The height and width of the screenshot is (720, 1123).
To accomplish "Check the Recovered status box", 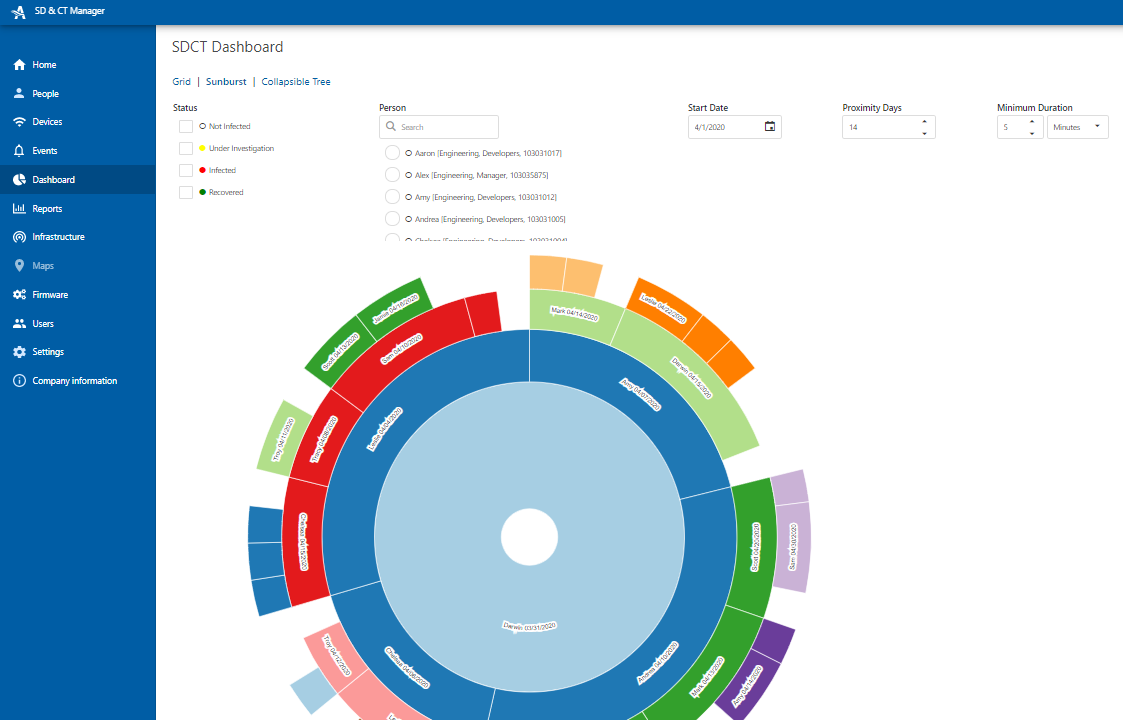I will [186, 192].
